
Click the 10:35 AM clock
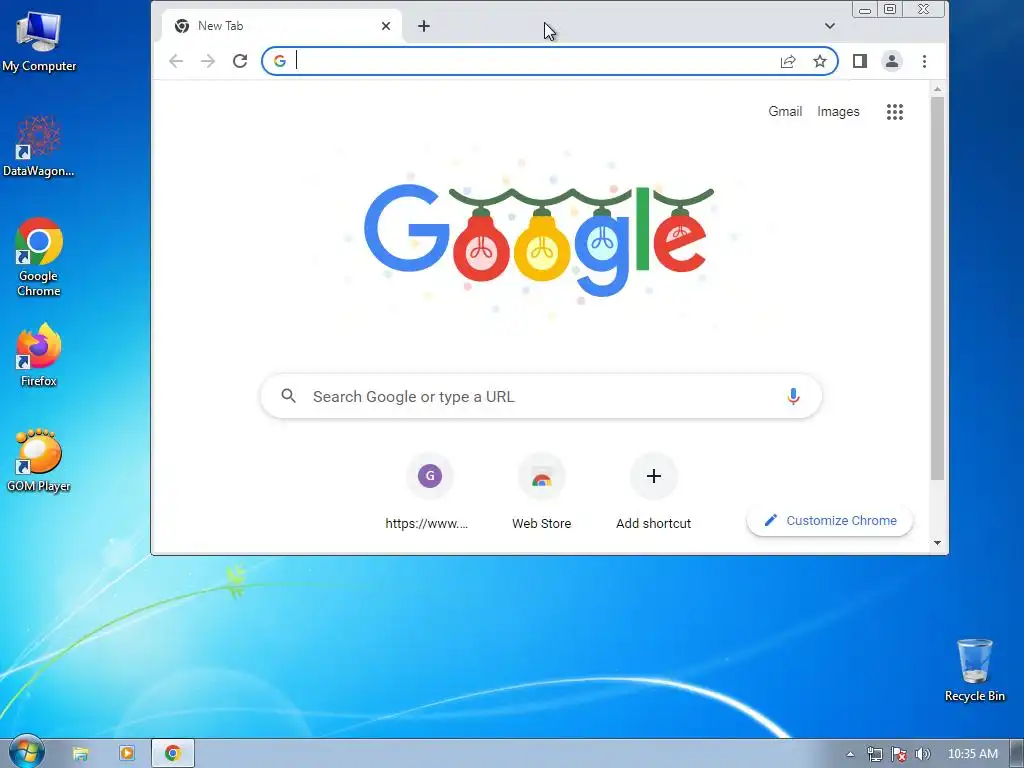(x=972, y=754)
